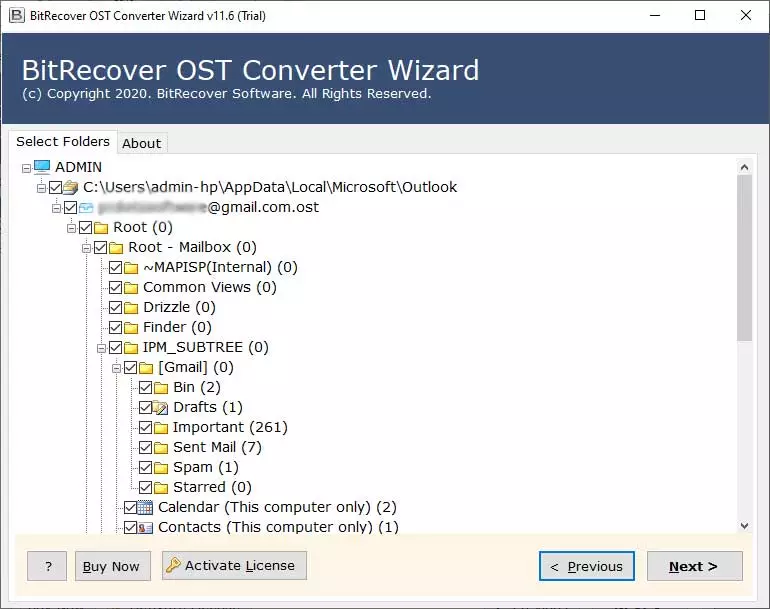770x609 pixels.
Task: Collapse the gmail.com.ost node
Action: (56, 208)
